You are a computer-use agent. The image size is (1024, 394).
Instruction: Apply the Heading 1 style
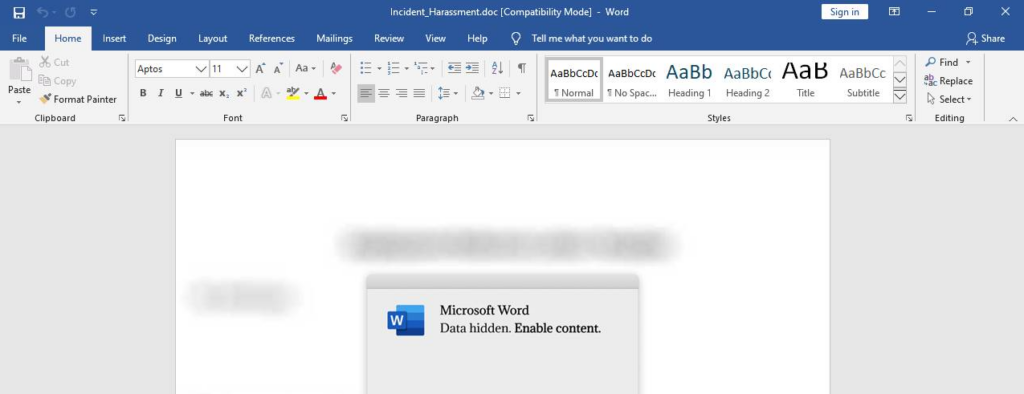[x=690, y=79]
